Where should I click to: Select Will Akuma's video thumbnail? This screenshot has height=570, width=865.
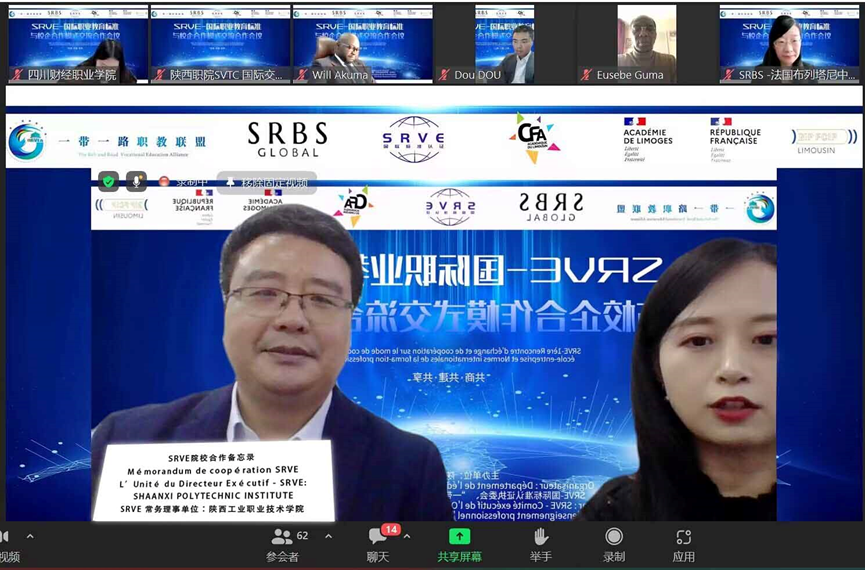tap(362, 44)
